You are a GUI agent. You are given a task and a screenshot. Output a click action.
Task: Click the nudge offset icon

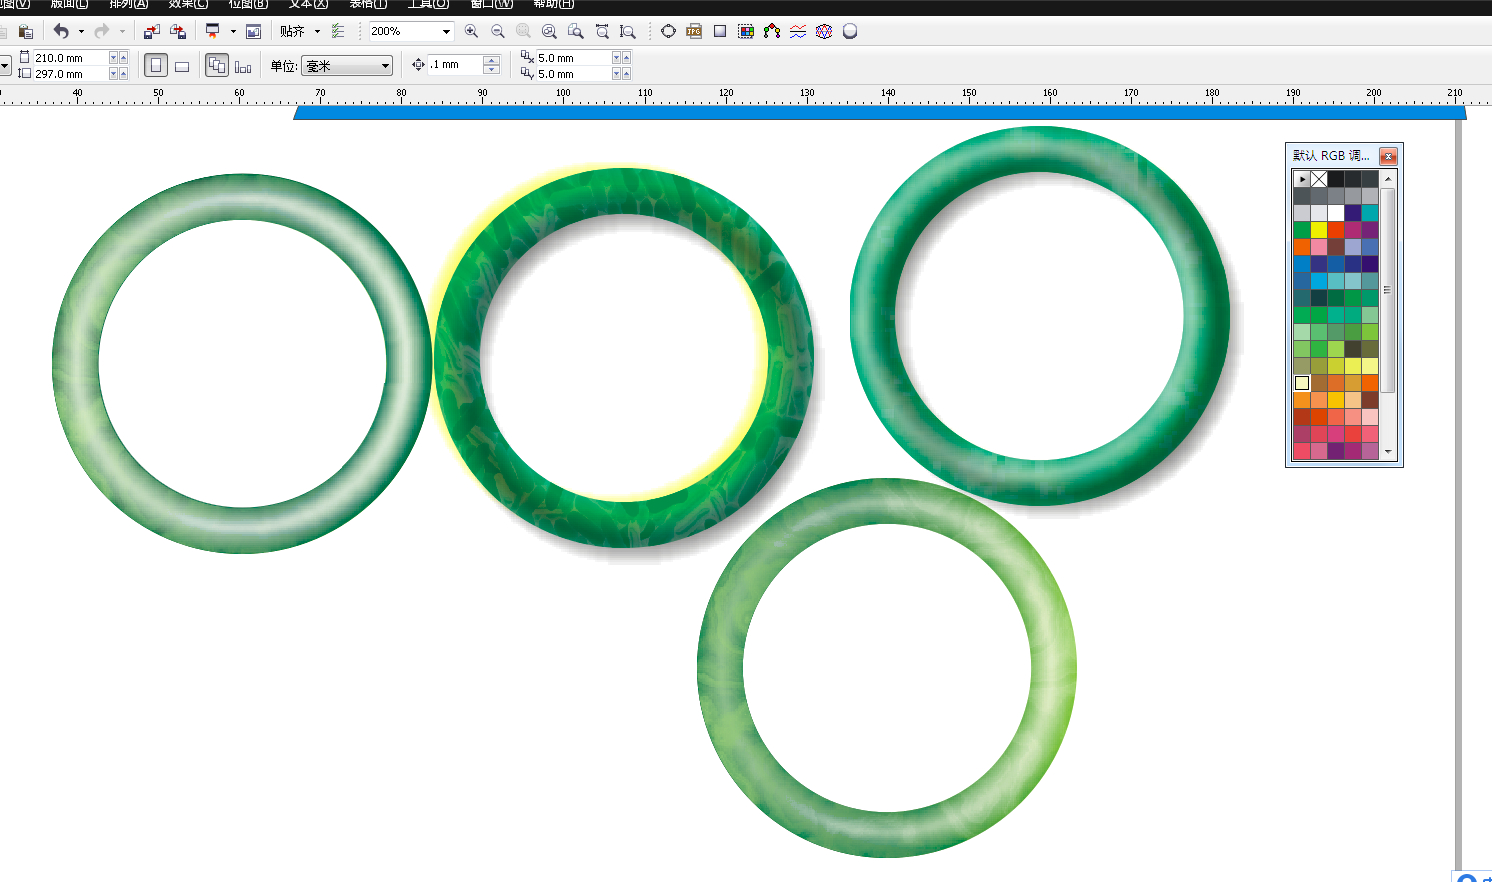(418, 65)
